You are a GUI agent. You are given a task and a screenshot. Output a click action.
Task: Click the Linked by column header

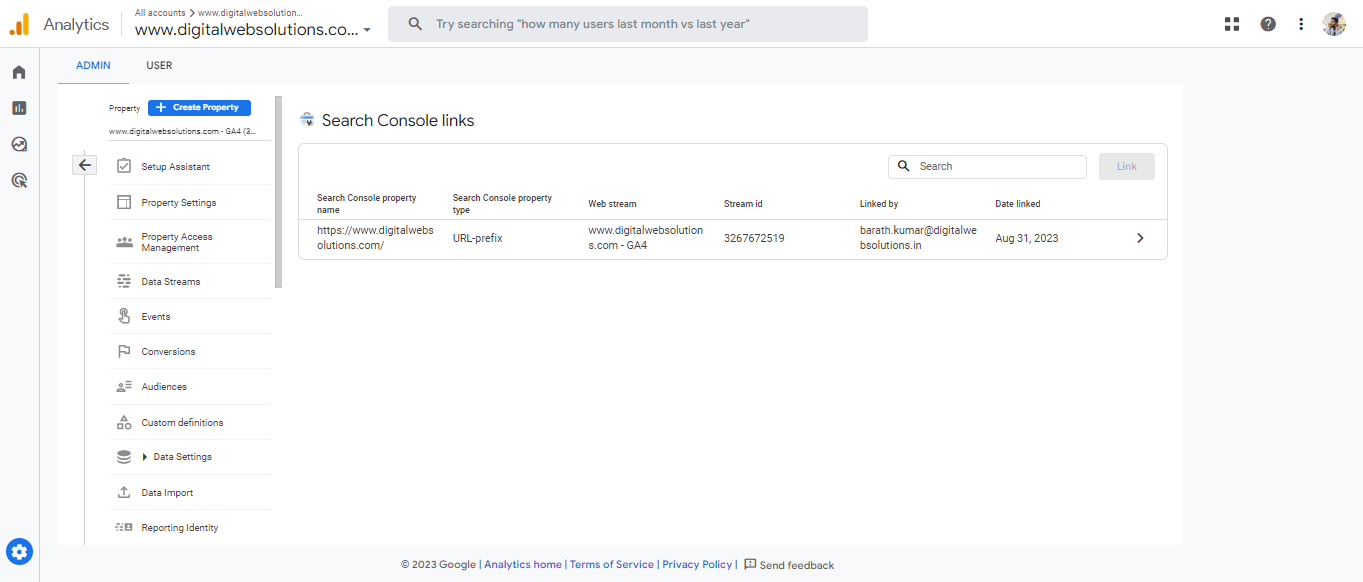(879, 204)
